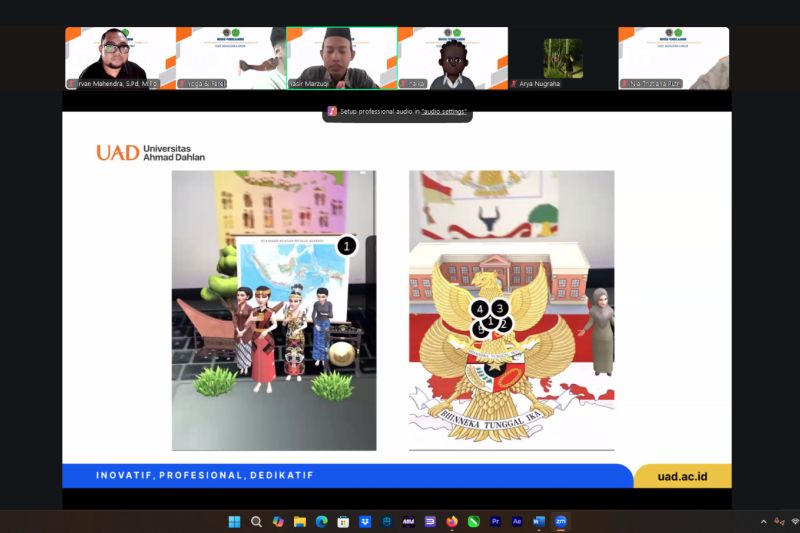Screen dimensions: 800x533
Task: Launch Copilot from the taskbar
Action: [x=278, y=521]
